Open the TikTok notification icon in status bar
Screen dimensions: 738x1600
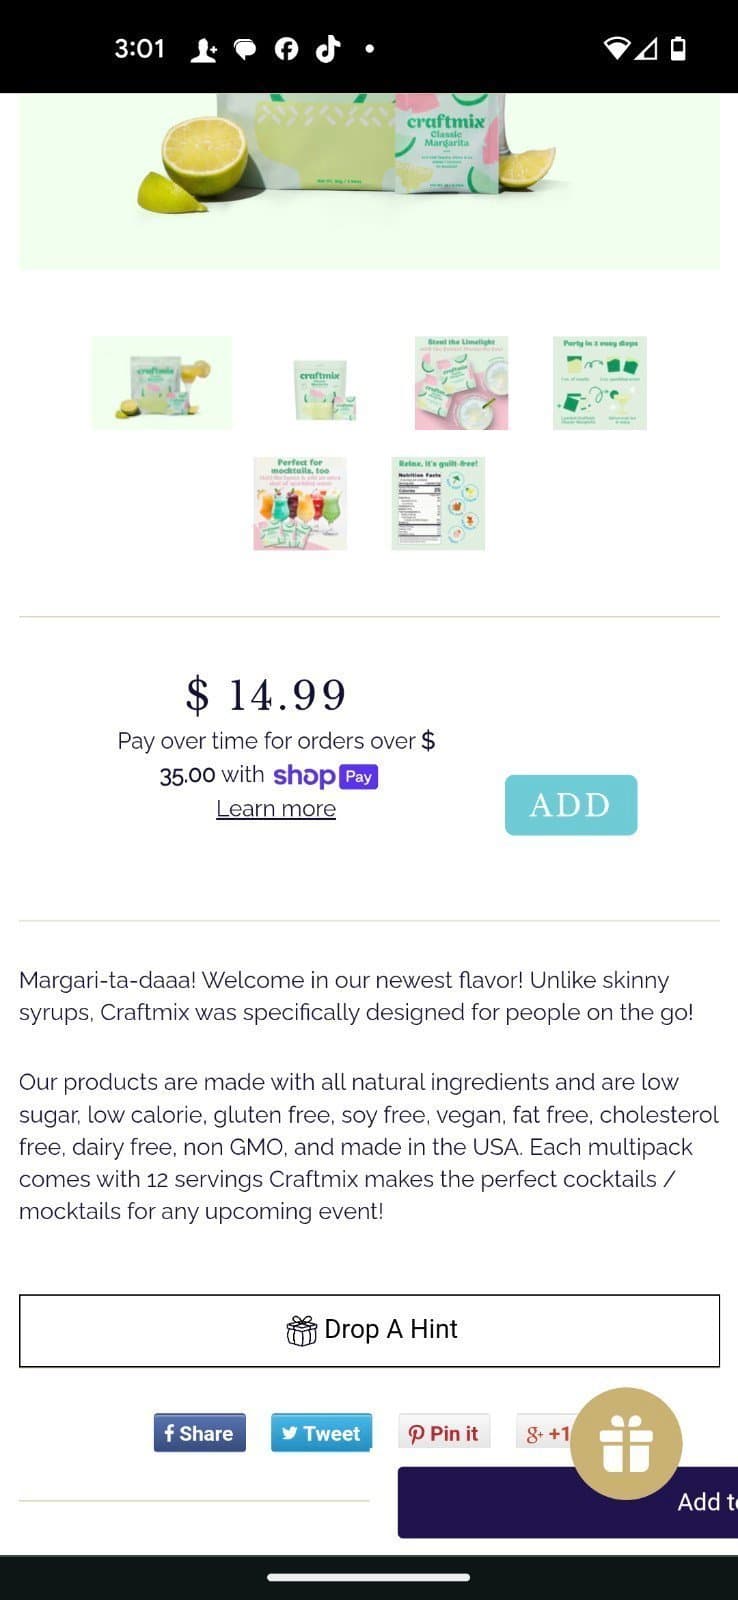coord(328,47)
